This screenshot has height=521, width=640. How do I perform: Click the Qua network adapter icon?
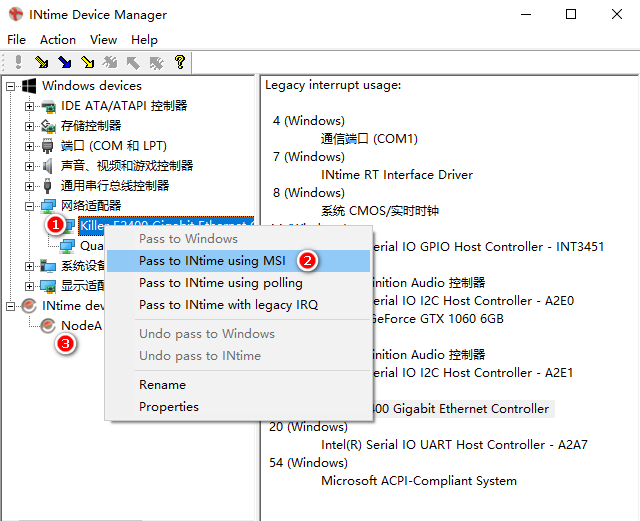point(67,246)
